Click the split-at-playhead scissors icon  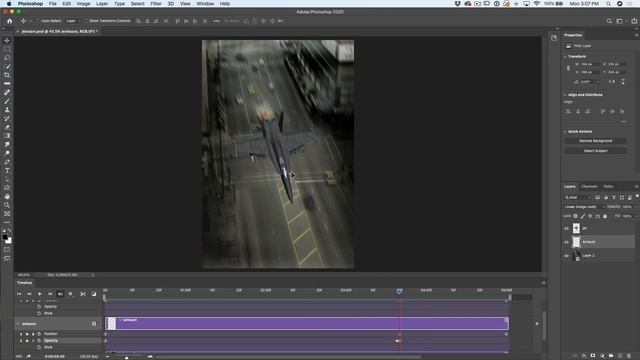click(x=83, y=294)
